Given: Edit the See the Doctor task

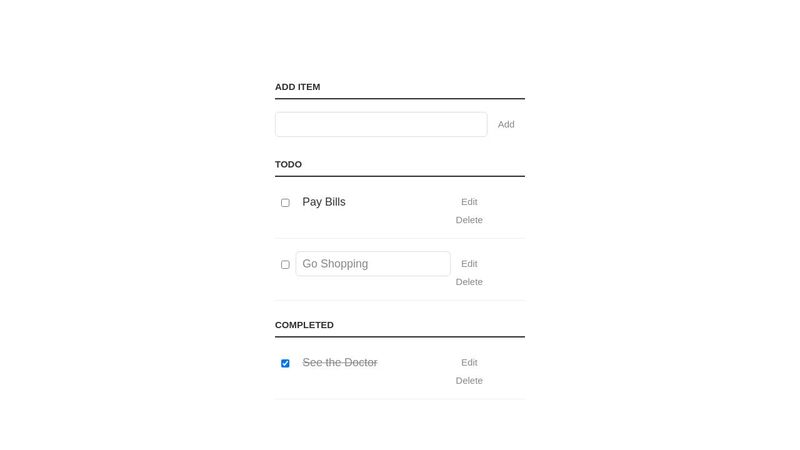Looking at the screenshot, I should [x=469, y=363].
